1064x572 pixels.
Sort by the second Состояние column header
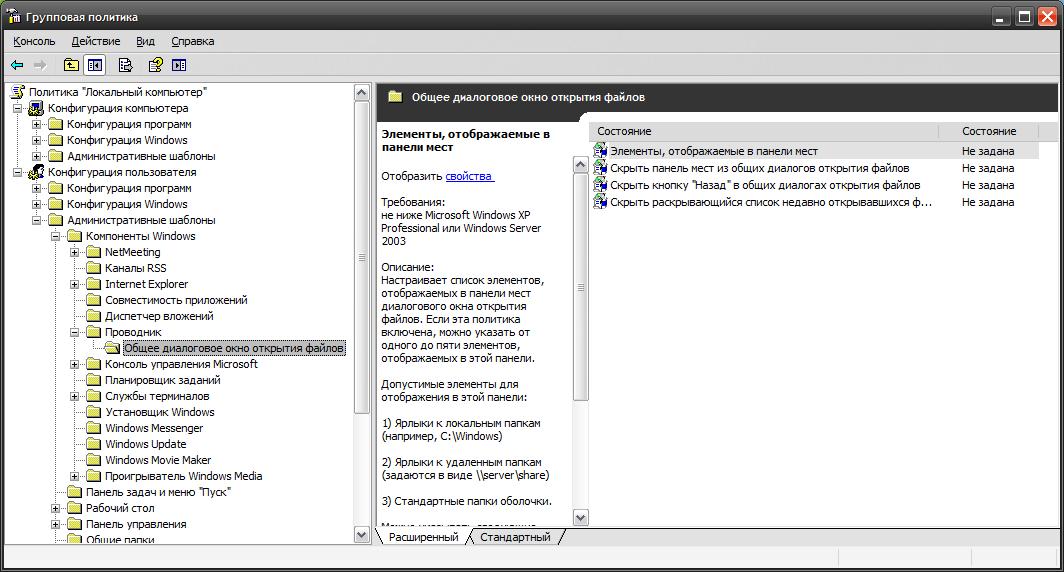tap(988, 131)
